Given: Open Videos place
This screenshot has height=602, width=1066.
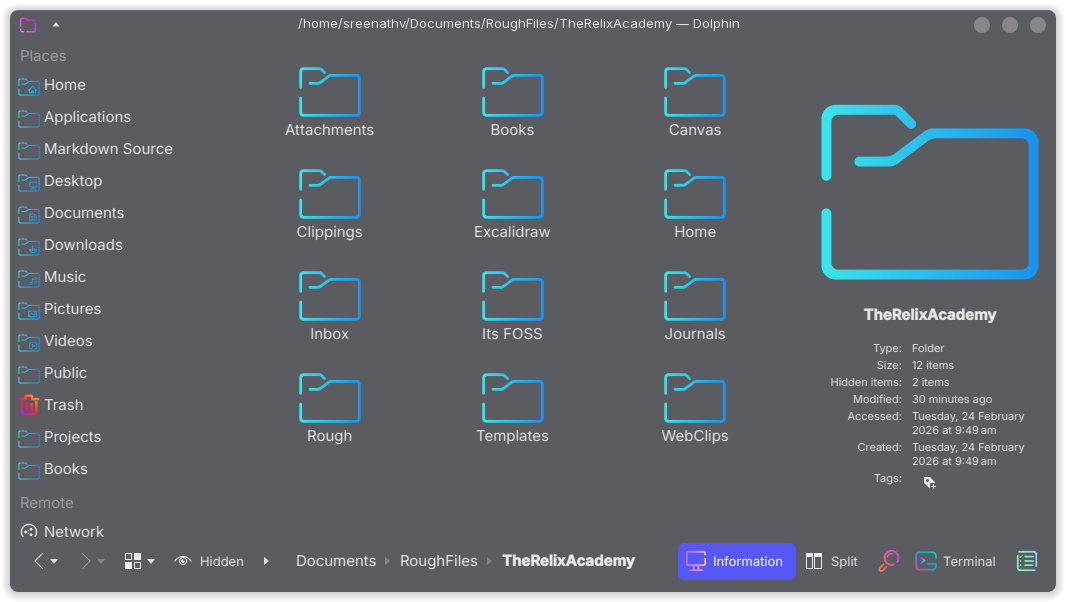Looking at the screenshot, I should [55, 341].
